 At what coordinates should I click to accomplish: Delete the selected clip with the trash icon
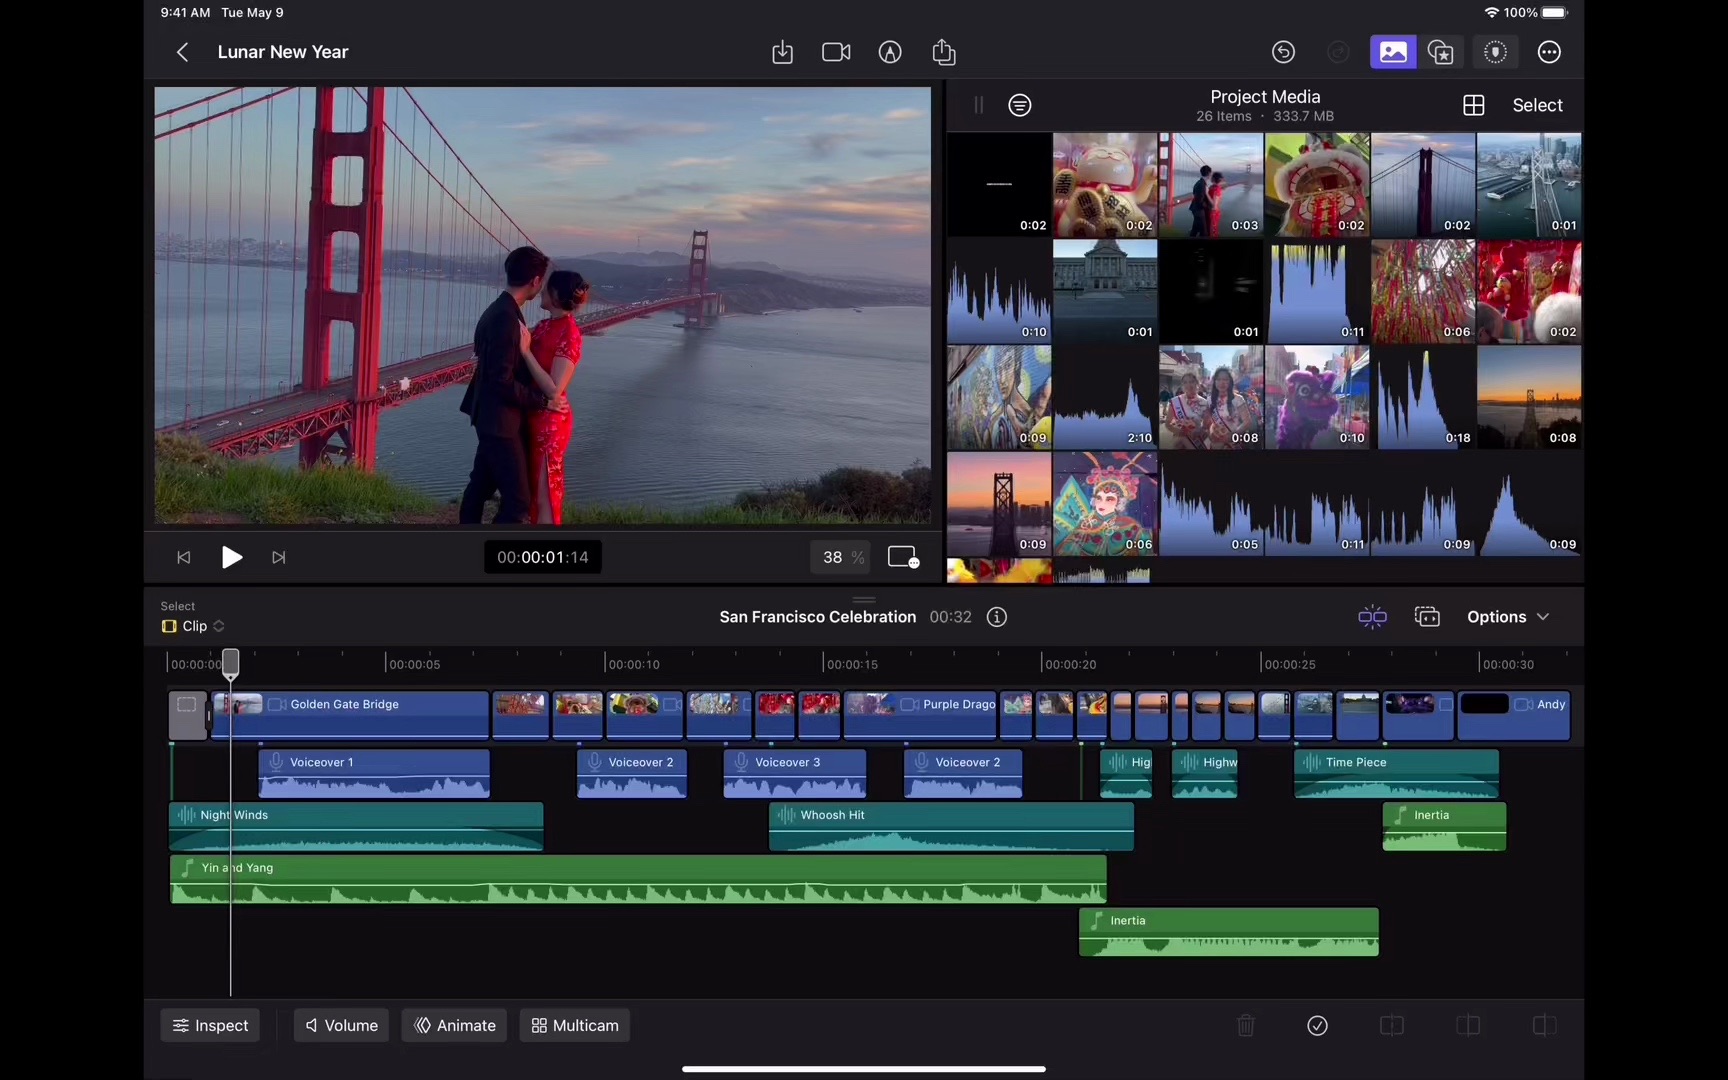click(x=1245, y=1025)
